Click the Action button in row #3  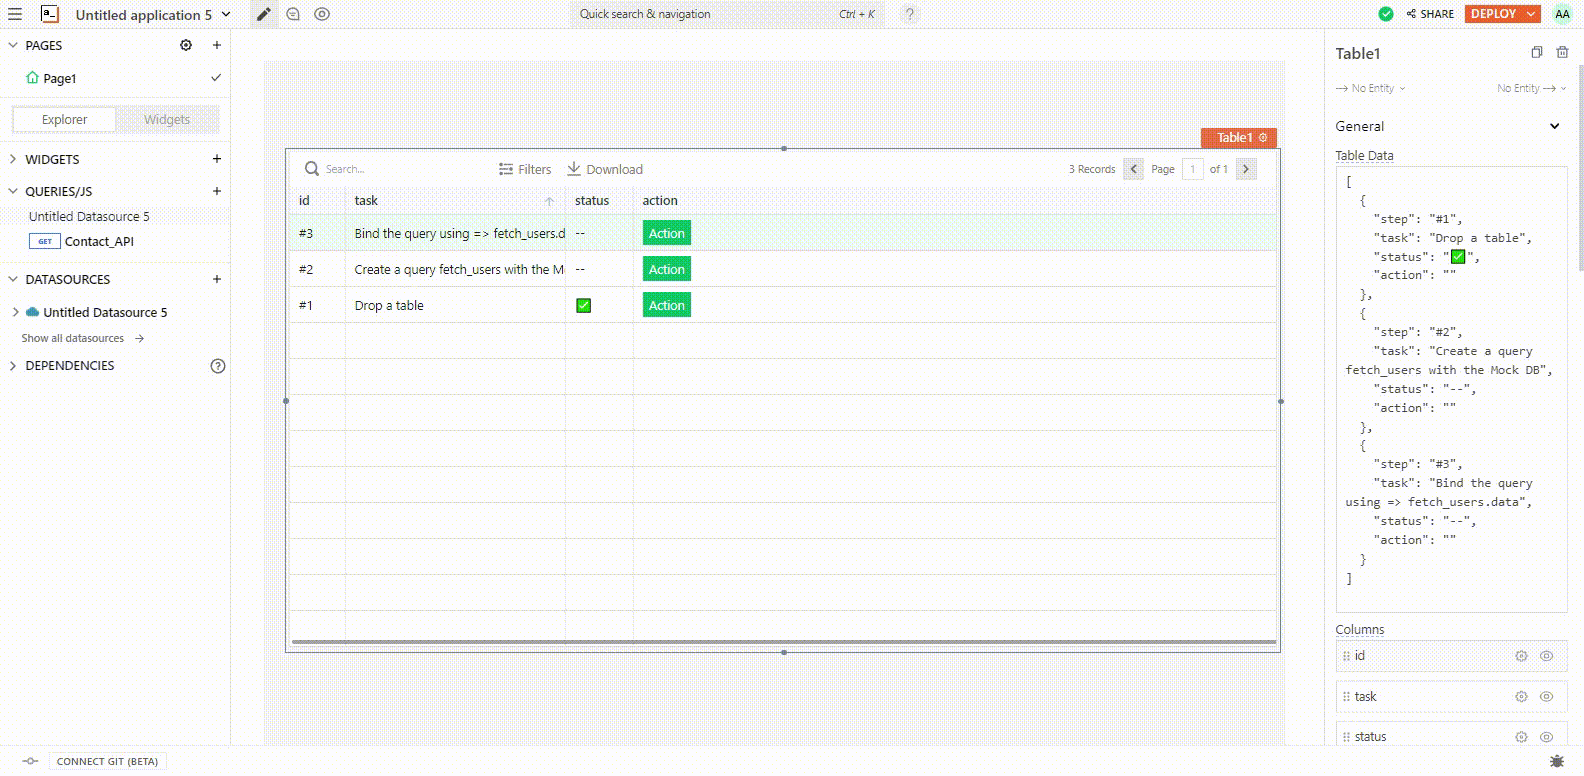point(666,234)
